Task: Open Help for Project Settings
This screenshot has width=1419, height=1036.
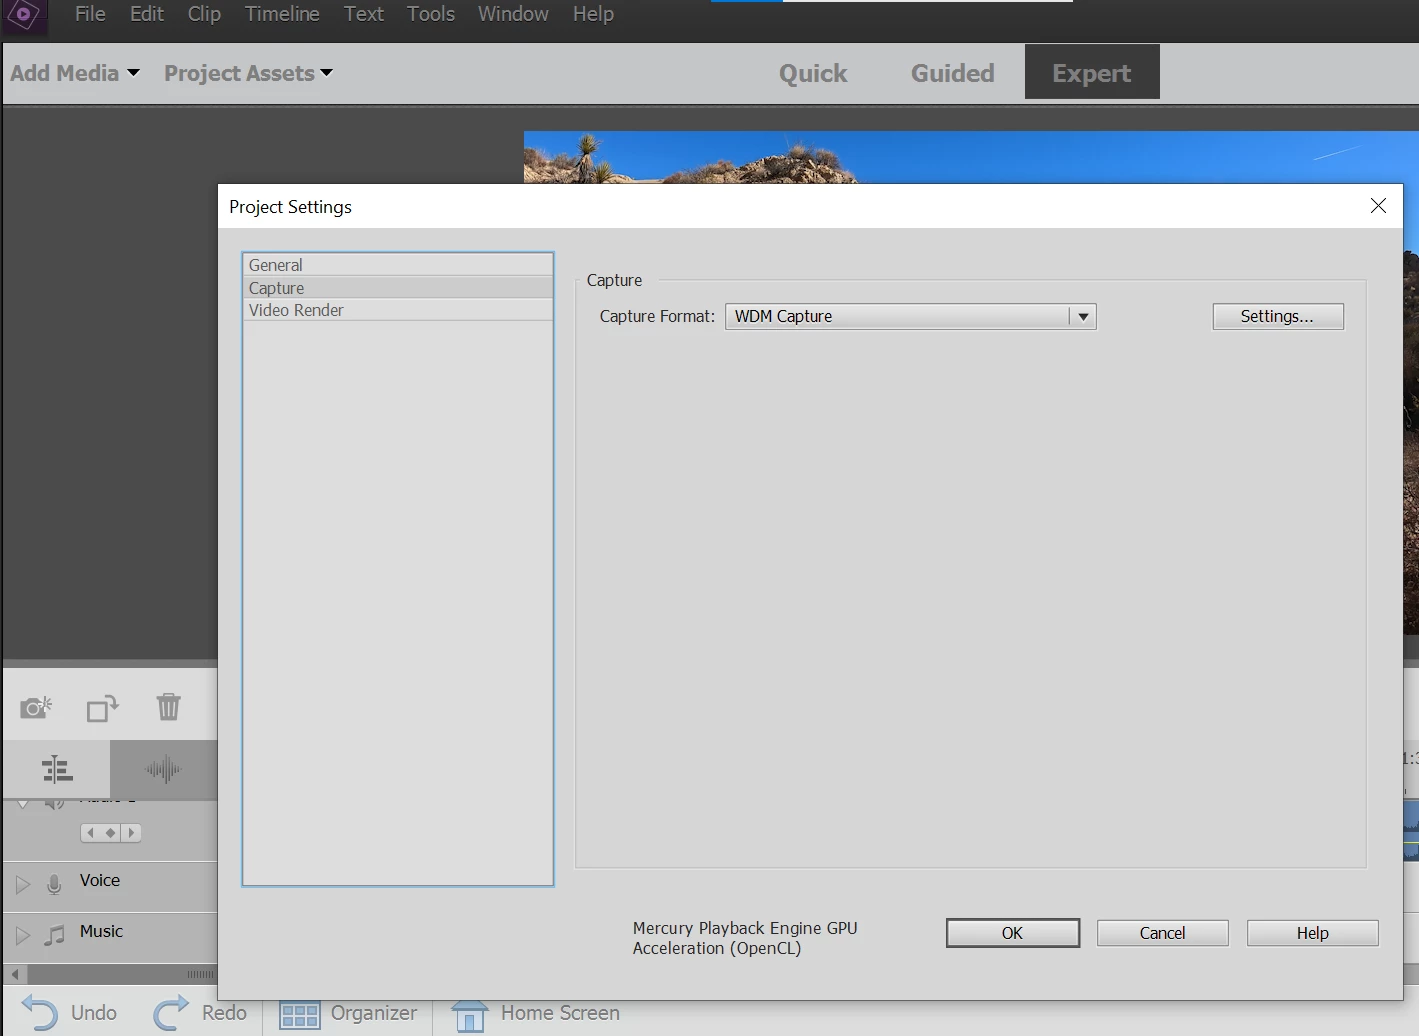Action: tap(1313, 933)
